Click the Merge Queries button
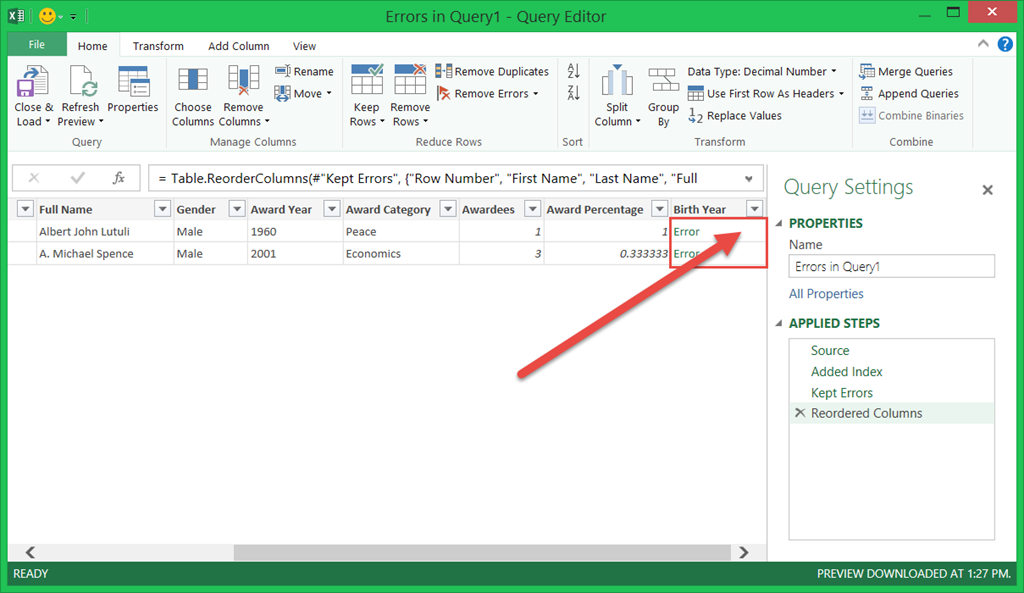1024x593 pixels. coord(906,72)
